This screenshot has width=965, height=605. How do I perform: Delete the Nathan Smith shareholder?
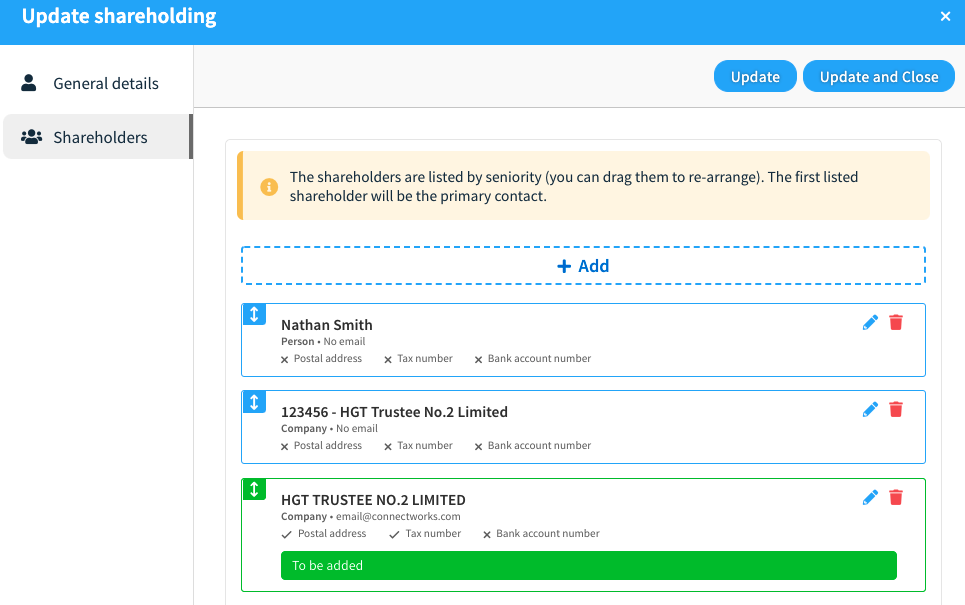point(896,323)
